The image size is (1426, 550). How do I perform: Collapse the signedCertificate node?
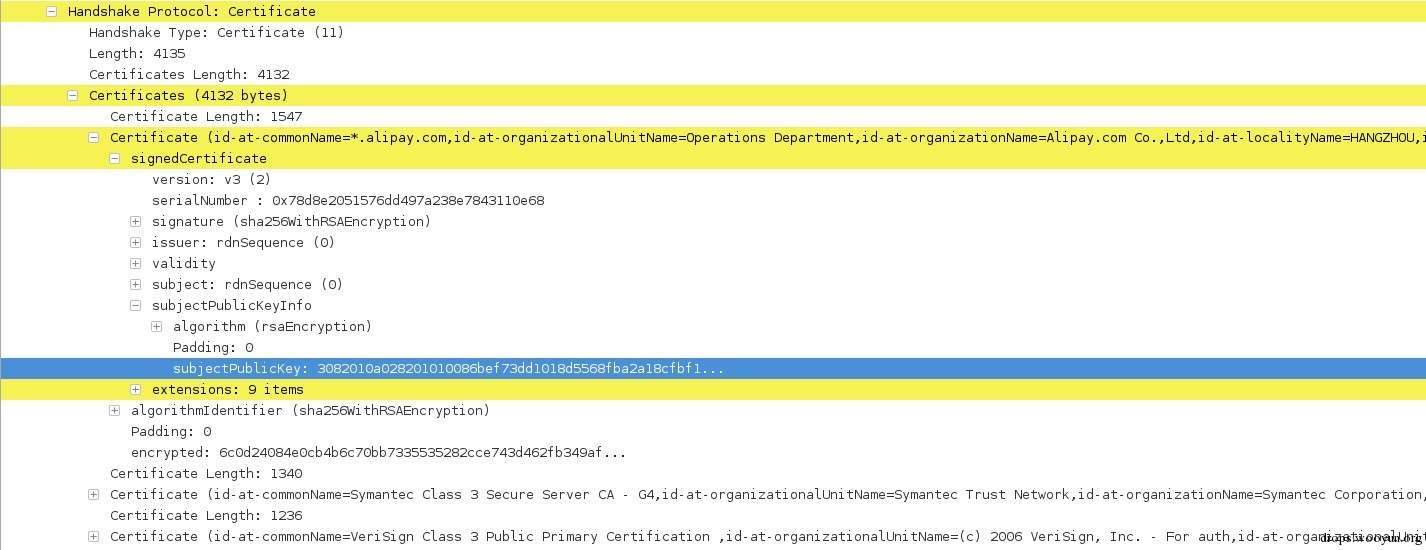tap(114, 158)
